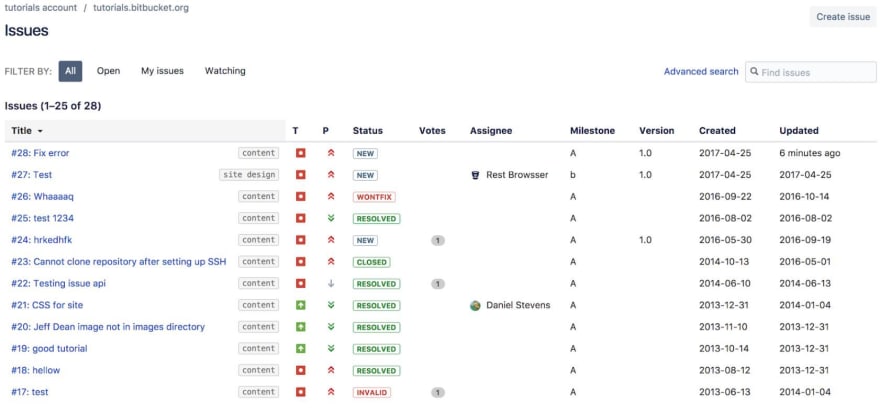Screen dimensions: 880x412
Task: Open the tutorials.bitbucket.org breadcrumb
Action: [x=141, y=8]
